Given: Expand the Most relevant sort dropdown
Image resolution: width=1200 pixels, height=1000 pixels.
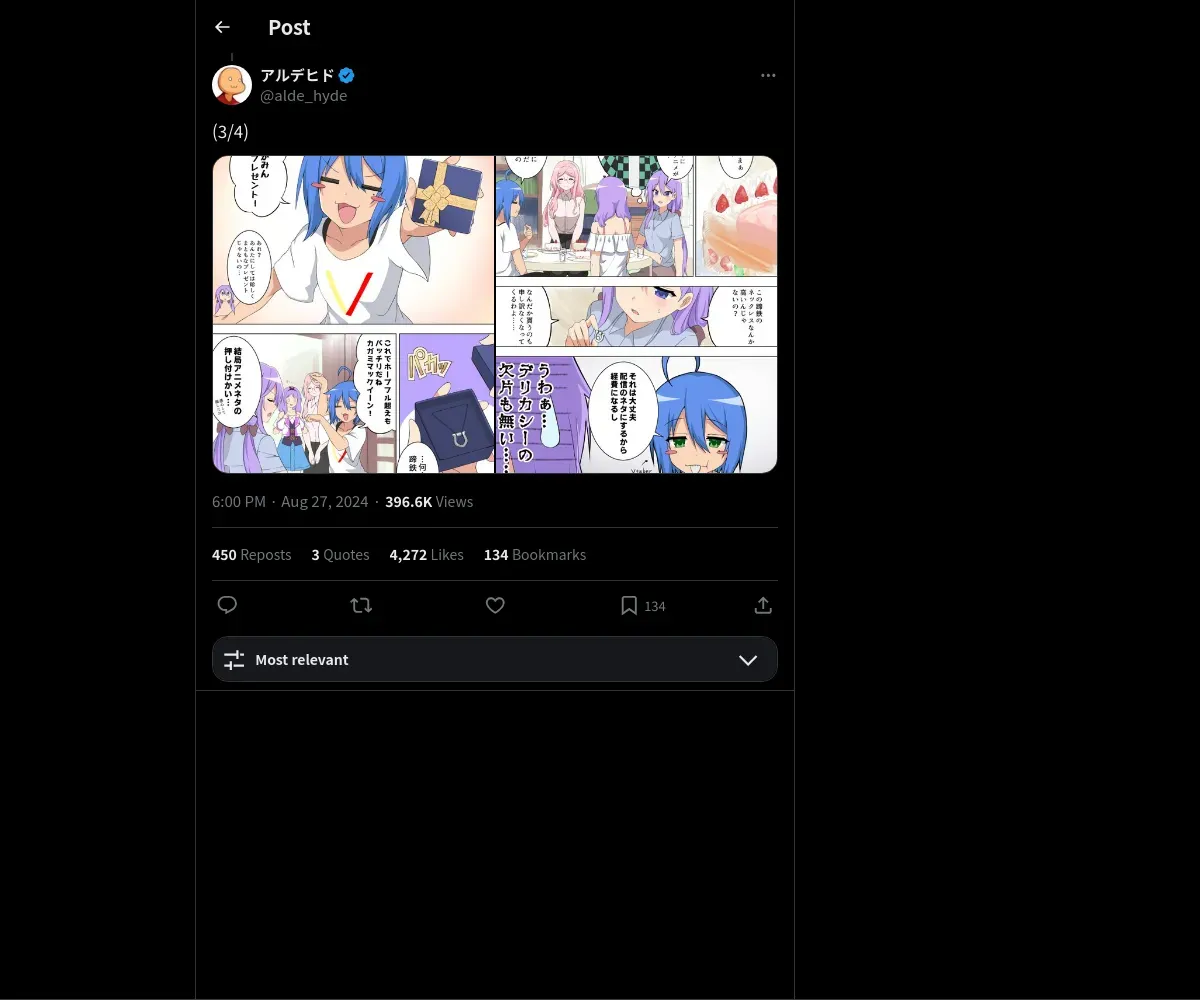Looking at the screenshot, I should pyautogui.click(x=495, y=659).
